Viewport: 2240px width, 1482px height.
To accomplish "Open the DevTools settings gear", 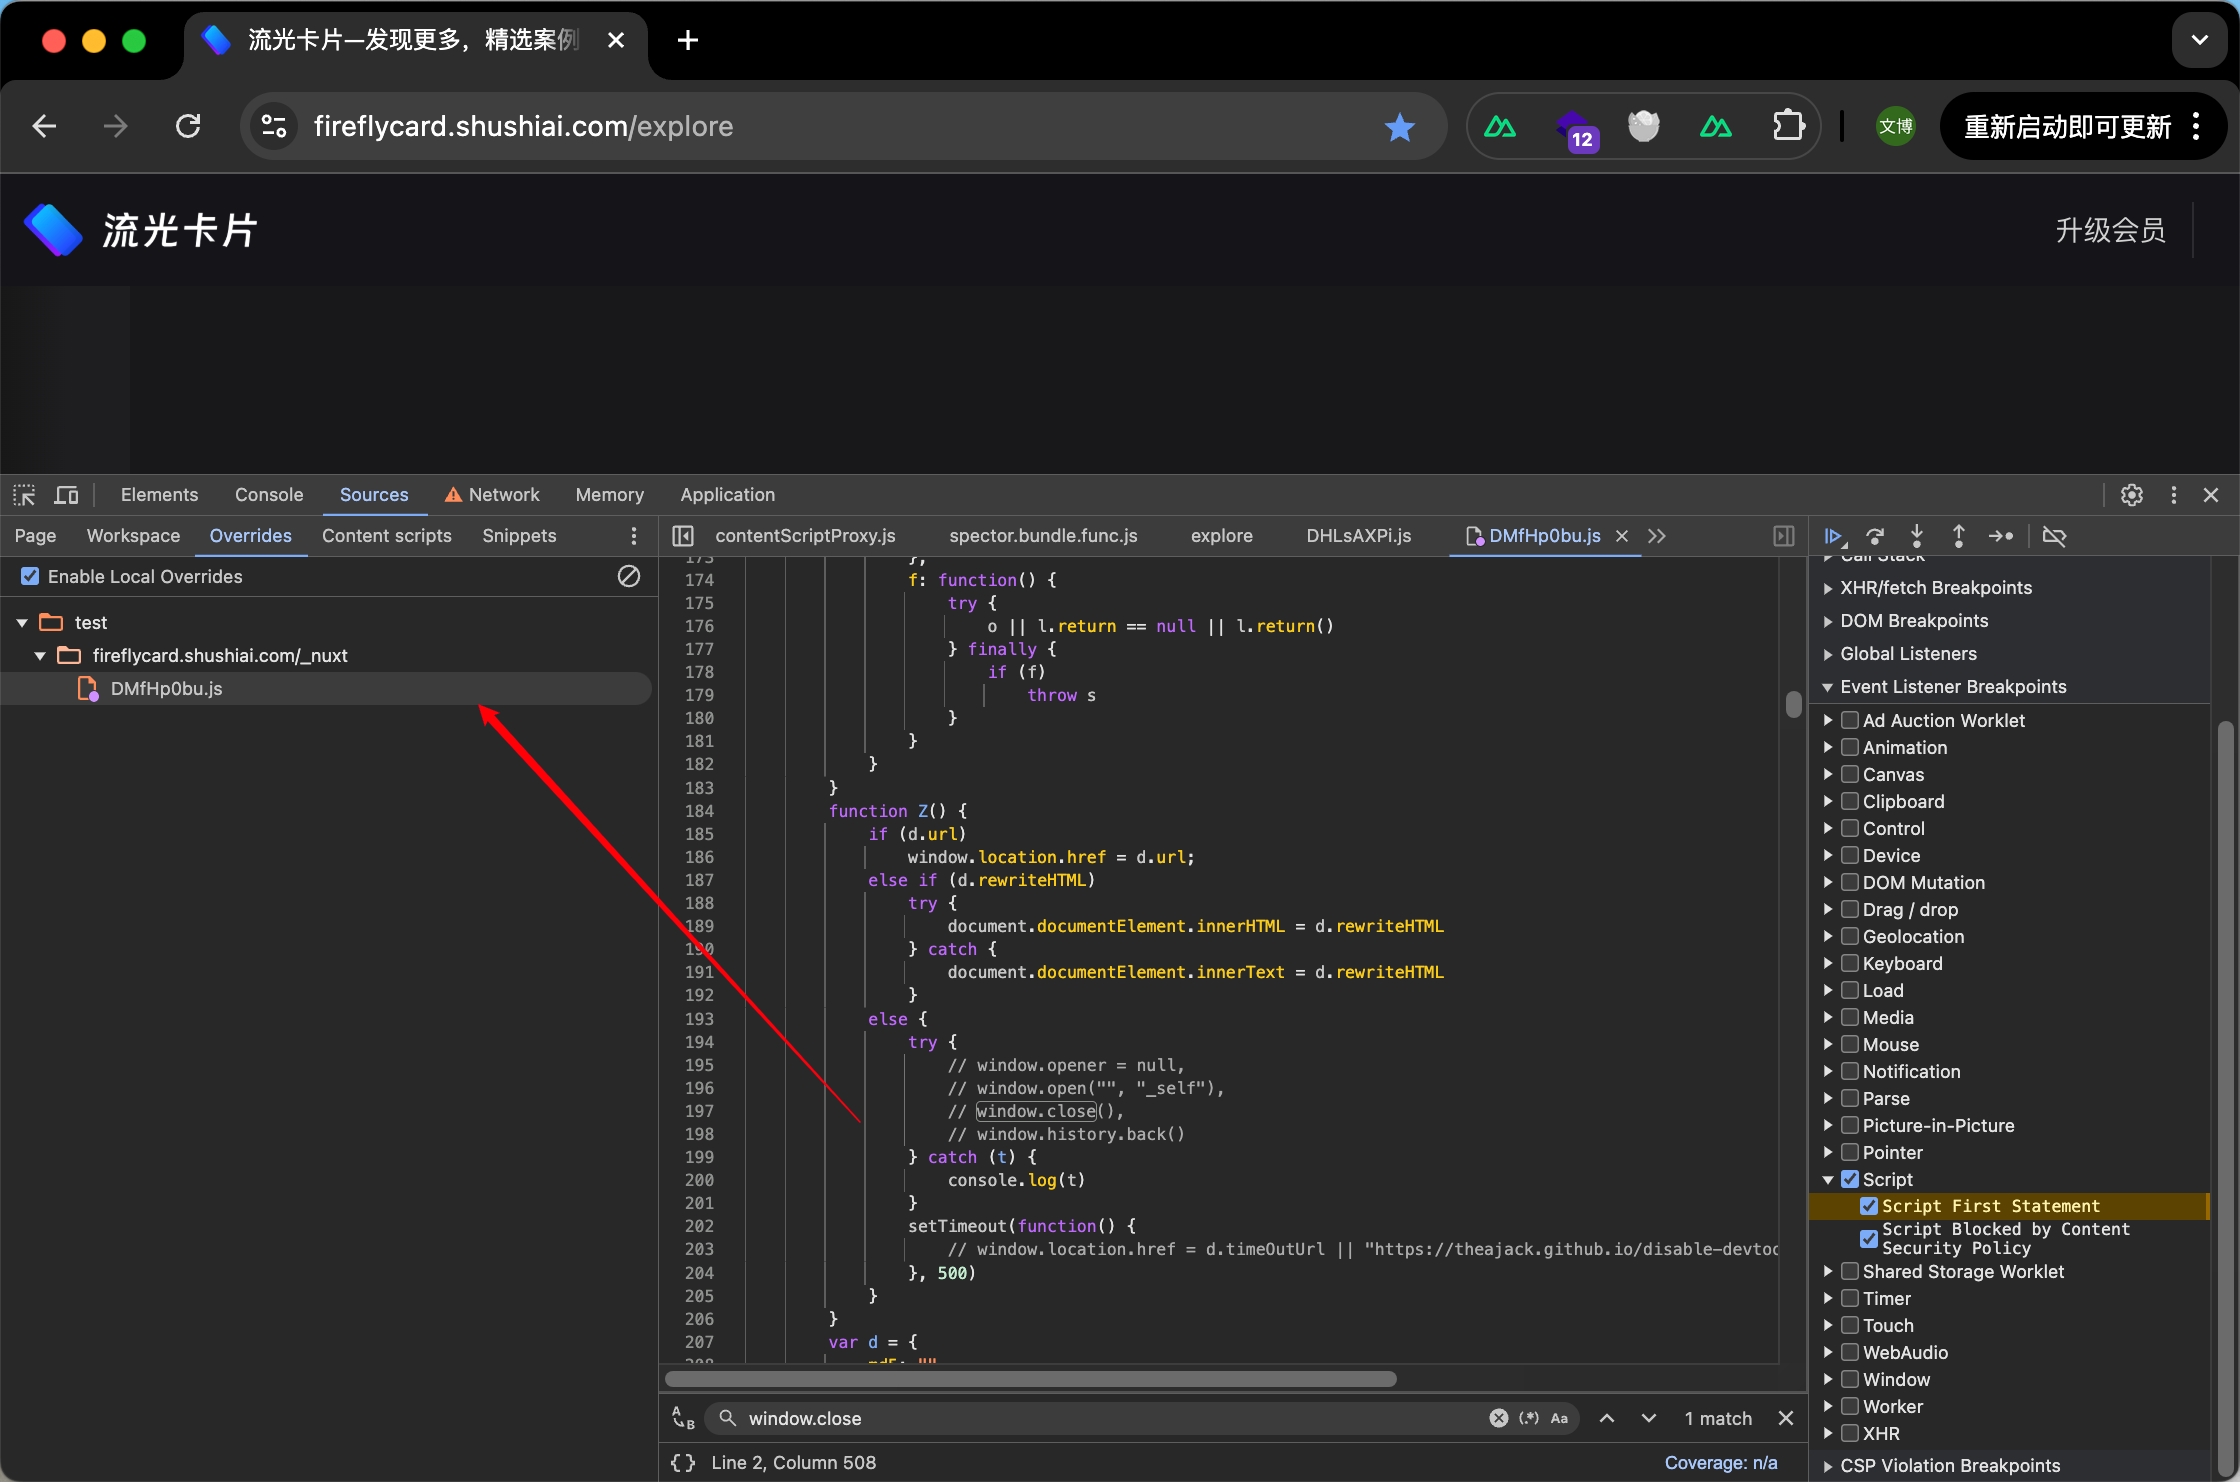I will [2132, 495].
